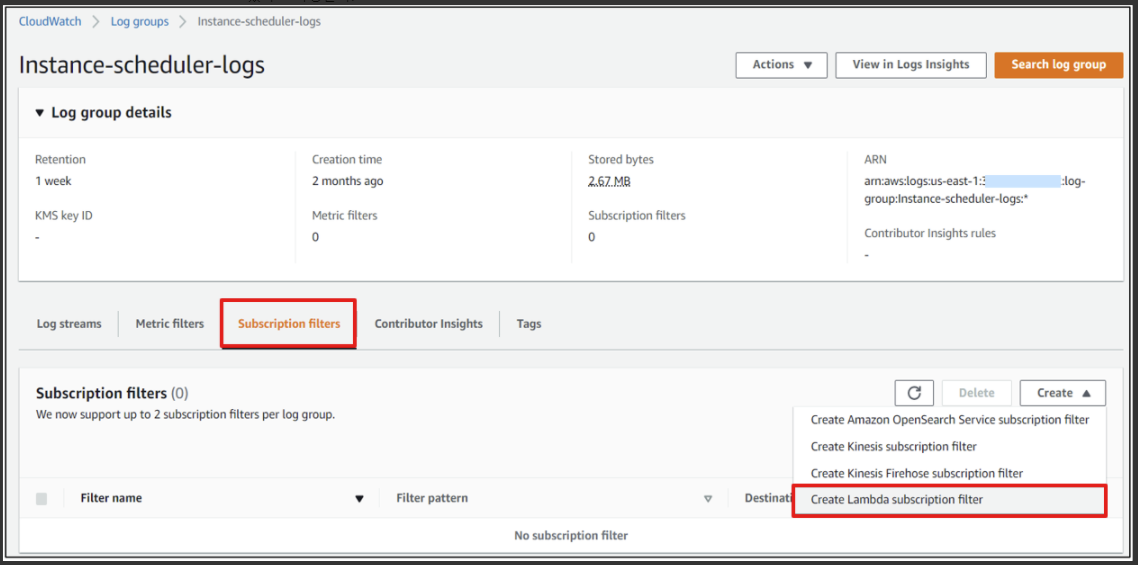Click the 2.67 MB stored bytes value

pos(610,182)
